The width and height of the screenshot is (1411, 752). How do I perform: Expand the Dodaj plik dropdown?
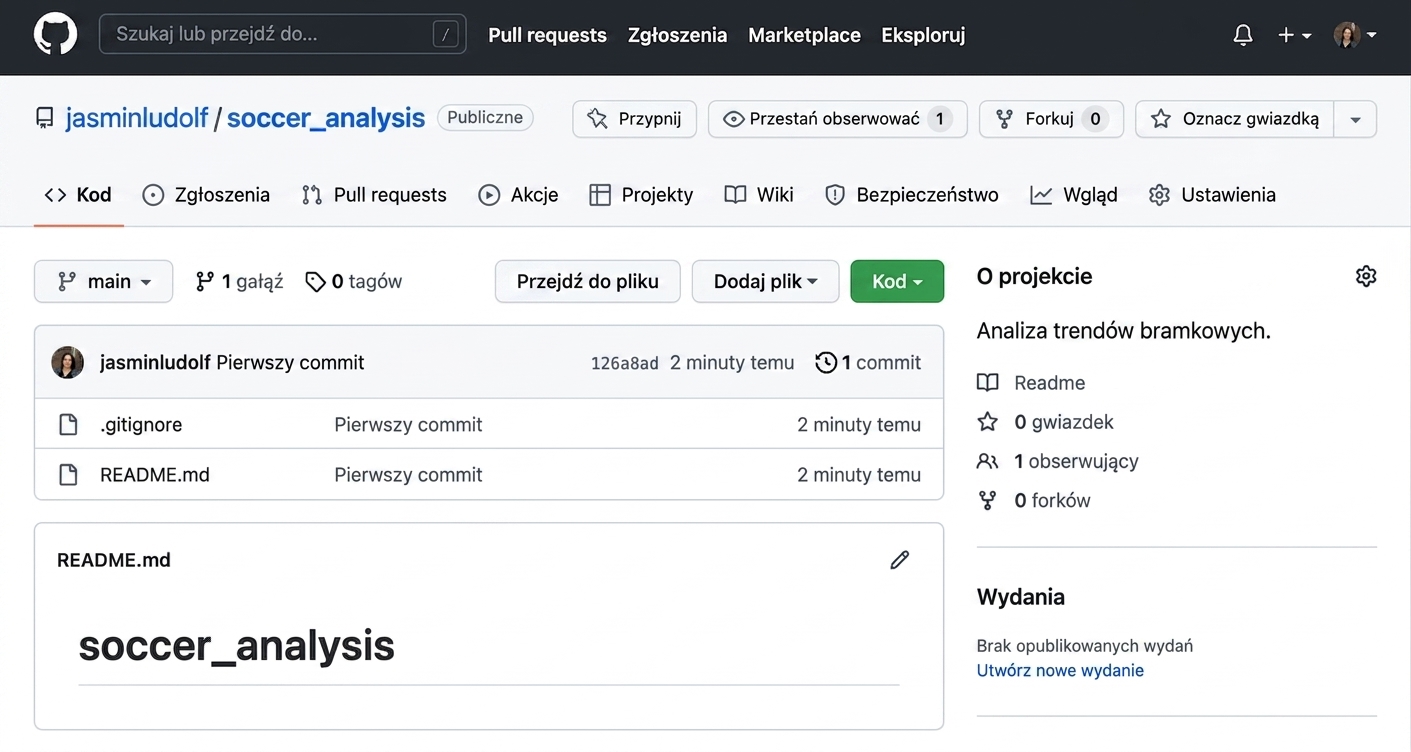(766, 281)
